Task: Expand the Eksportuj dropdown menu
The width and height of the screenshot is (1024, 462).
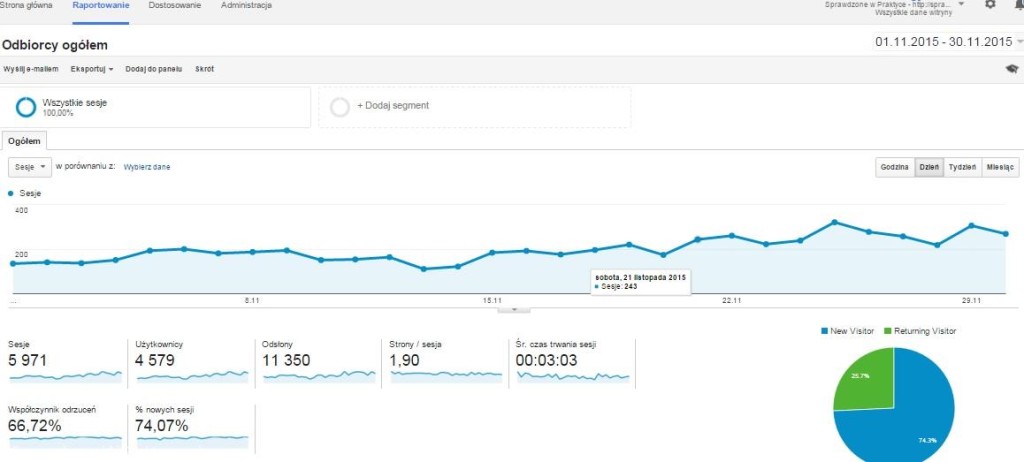Action: tap(92, 69)
